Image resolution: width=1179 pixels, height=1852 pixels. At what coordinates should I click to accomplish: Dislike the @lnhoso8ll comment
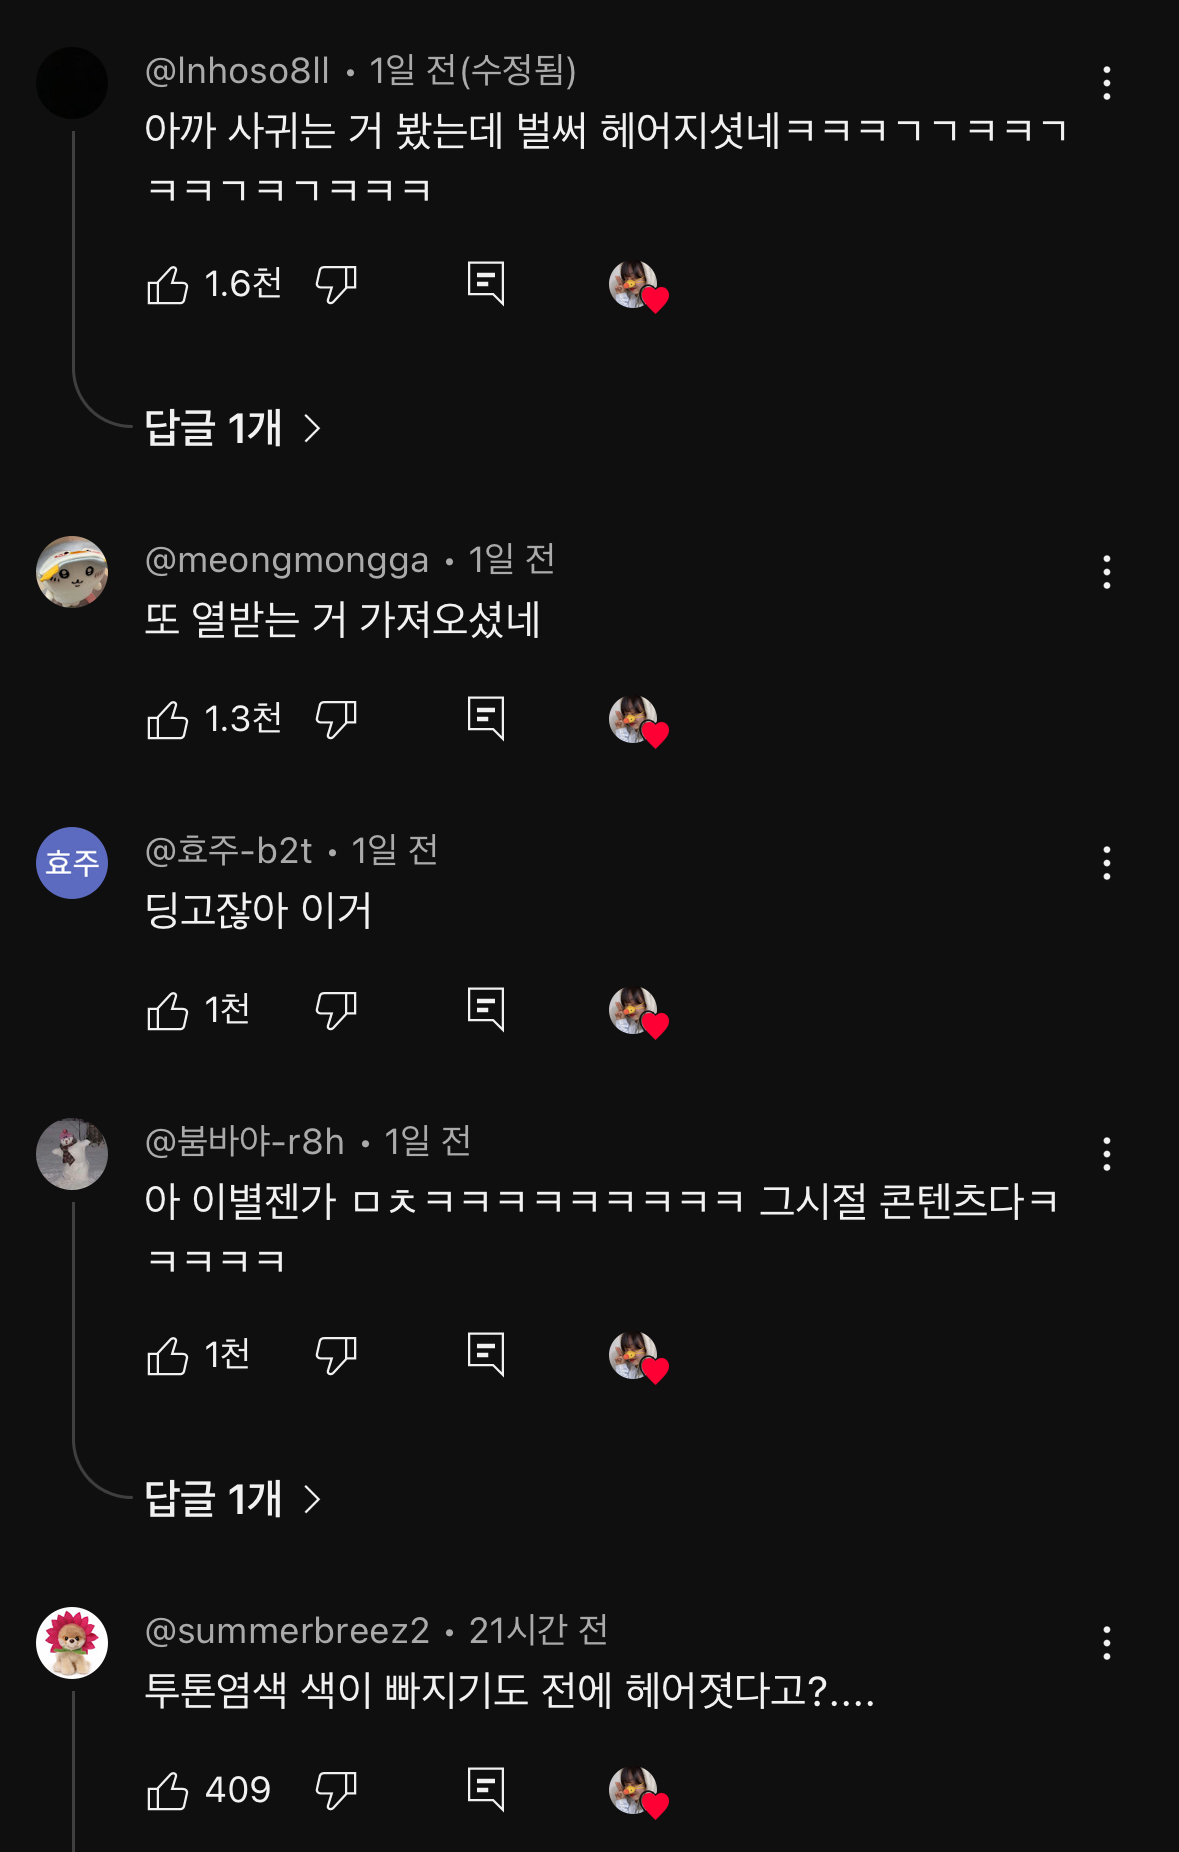tap(336, 285)
